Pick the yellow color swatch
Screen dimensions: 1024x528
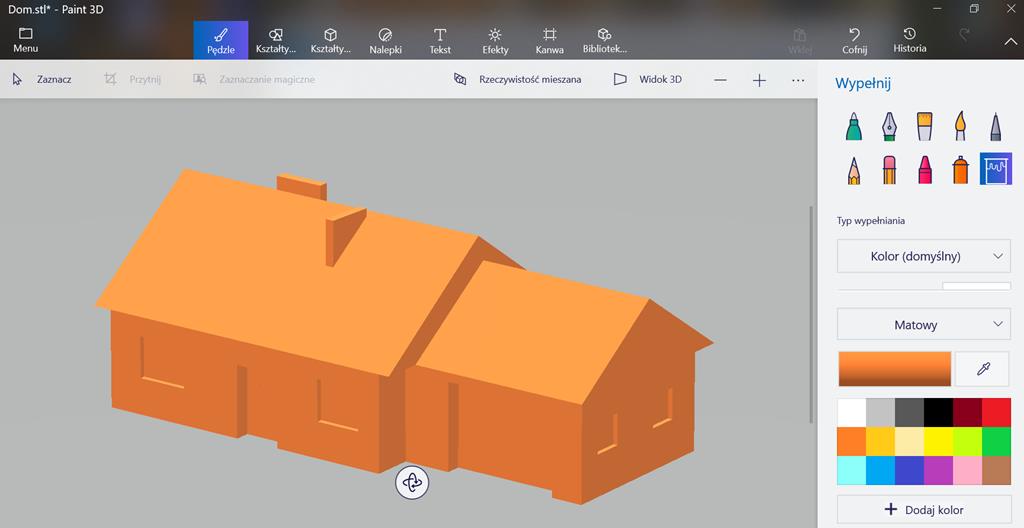pyautogui.click(x=937, y=441)
